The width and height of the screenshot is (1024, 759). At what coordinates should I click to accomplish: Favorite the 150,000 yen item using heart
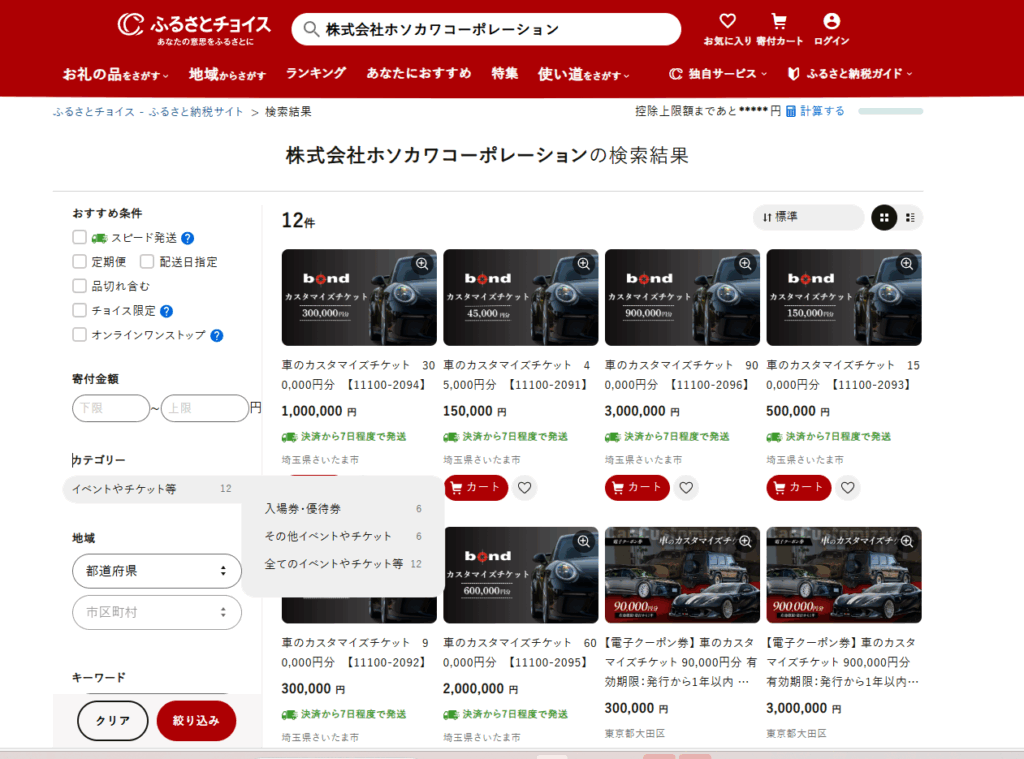click(x=526, y=487)
